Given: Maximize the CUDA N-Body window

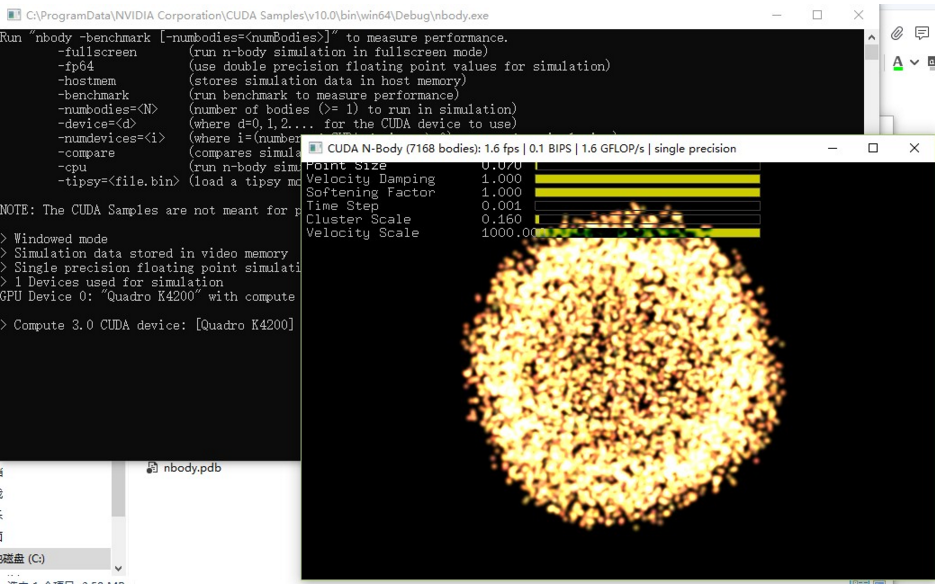Looking at the screenshot, I should click(873, 148).
